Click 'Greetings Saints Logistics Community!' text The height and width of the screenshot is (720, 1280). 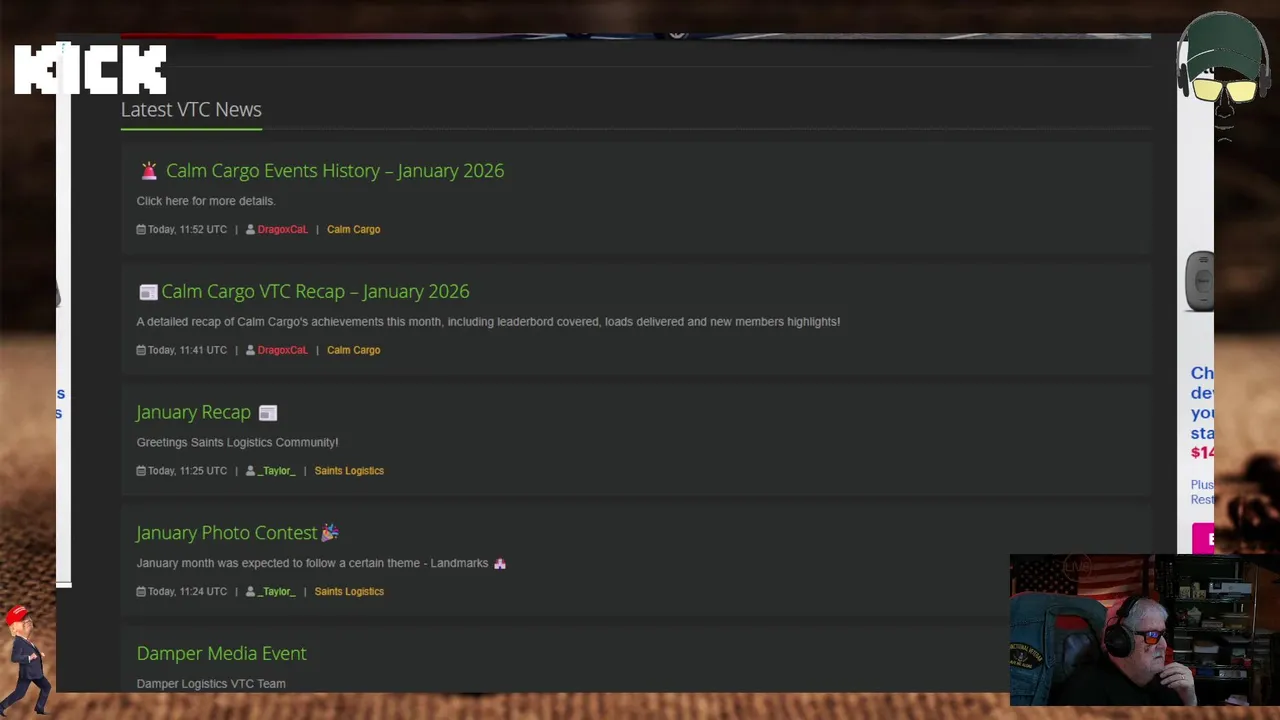pos(237,442)
